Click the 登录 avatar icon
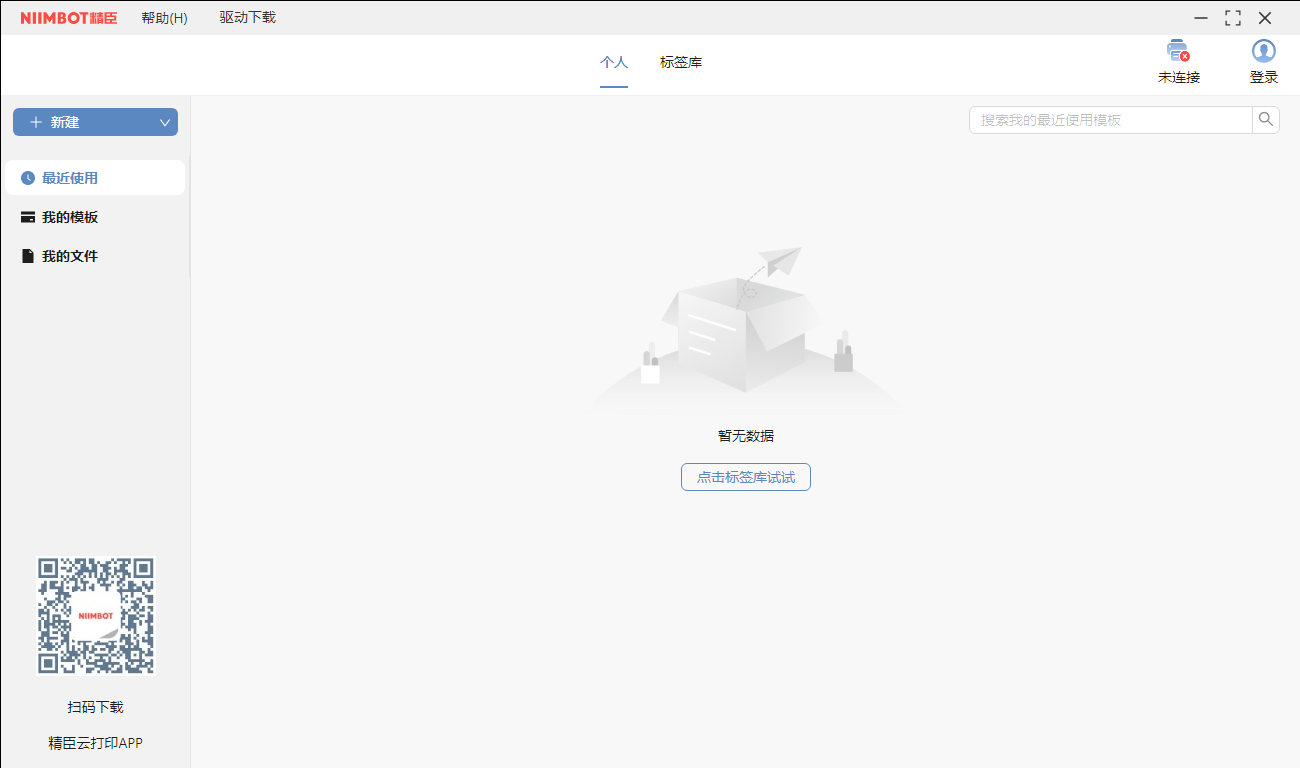This screenshot has height=768, width=1300. coord(1263,50)
